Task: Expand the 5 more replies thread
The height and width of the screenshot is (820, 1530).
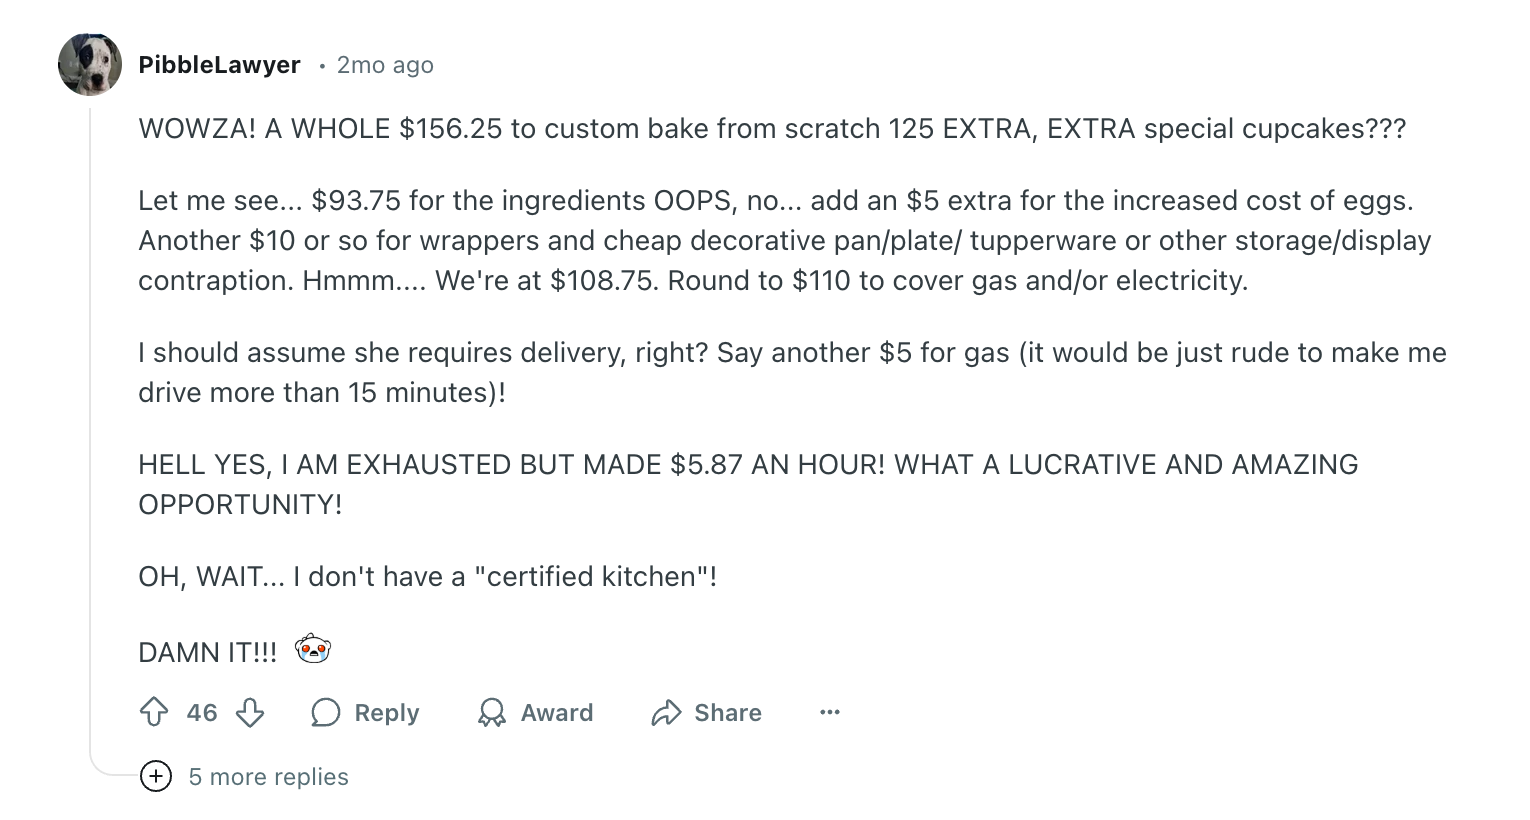Action: (x=268, y=777)
